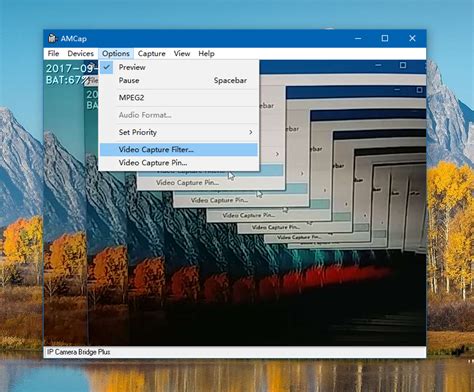The image size is (474, 392).
Task: Click the IP Camera Bridge Plus status bar
Action: point(235,352)
